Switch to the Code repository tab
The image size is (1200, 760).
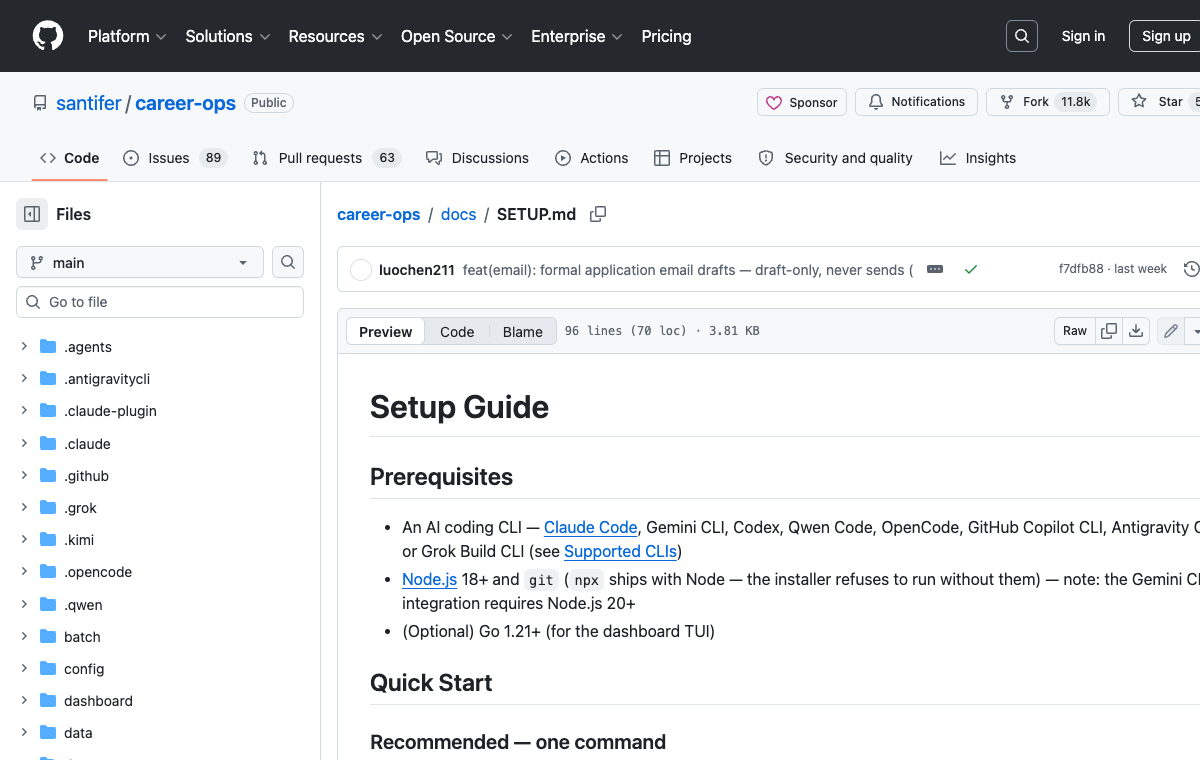[69, 158]
